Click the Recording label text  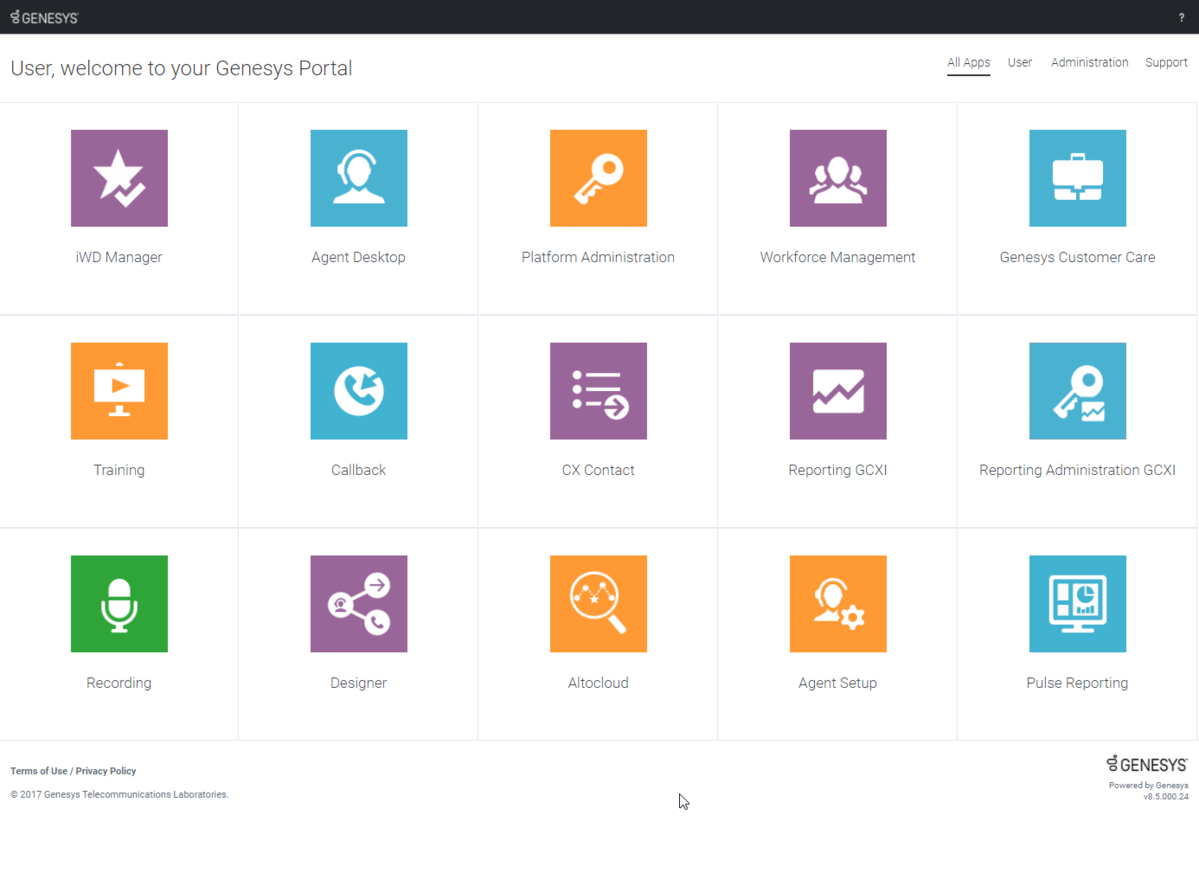coord(119,683)
